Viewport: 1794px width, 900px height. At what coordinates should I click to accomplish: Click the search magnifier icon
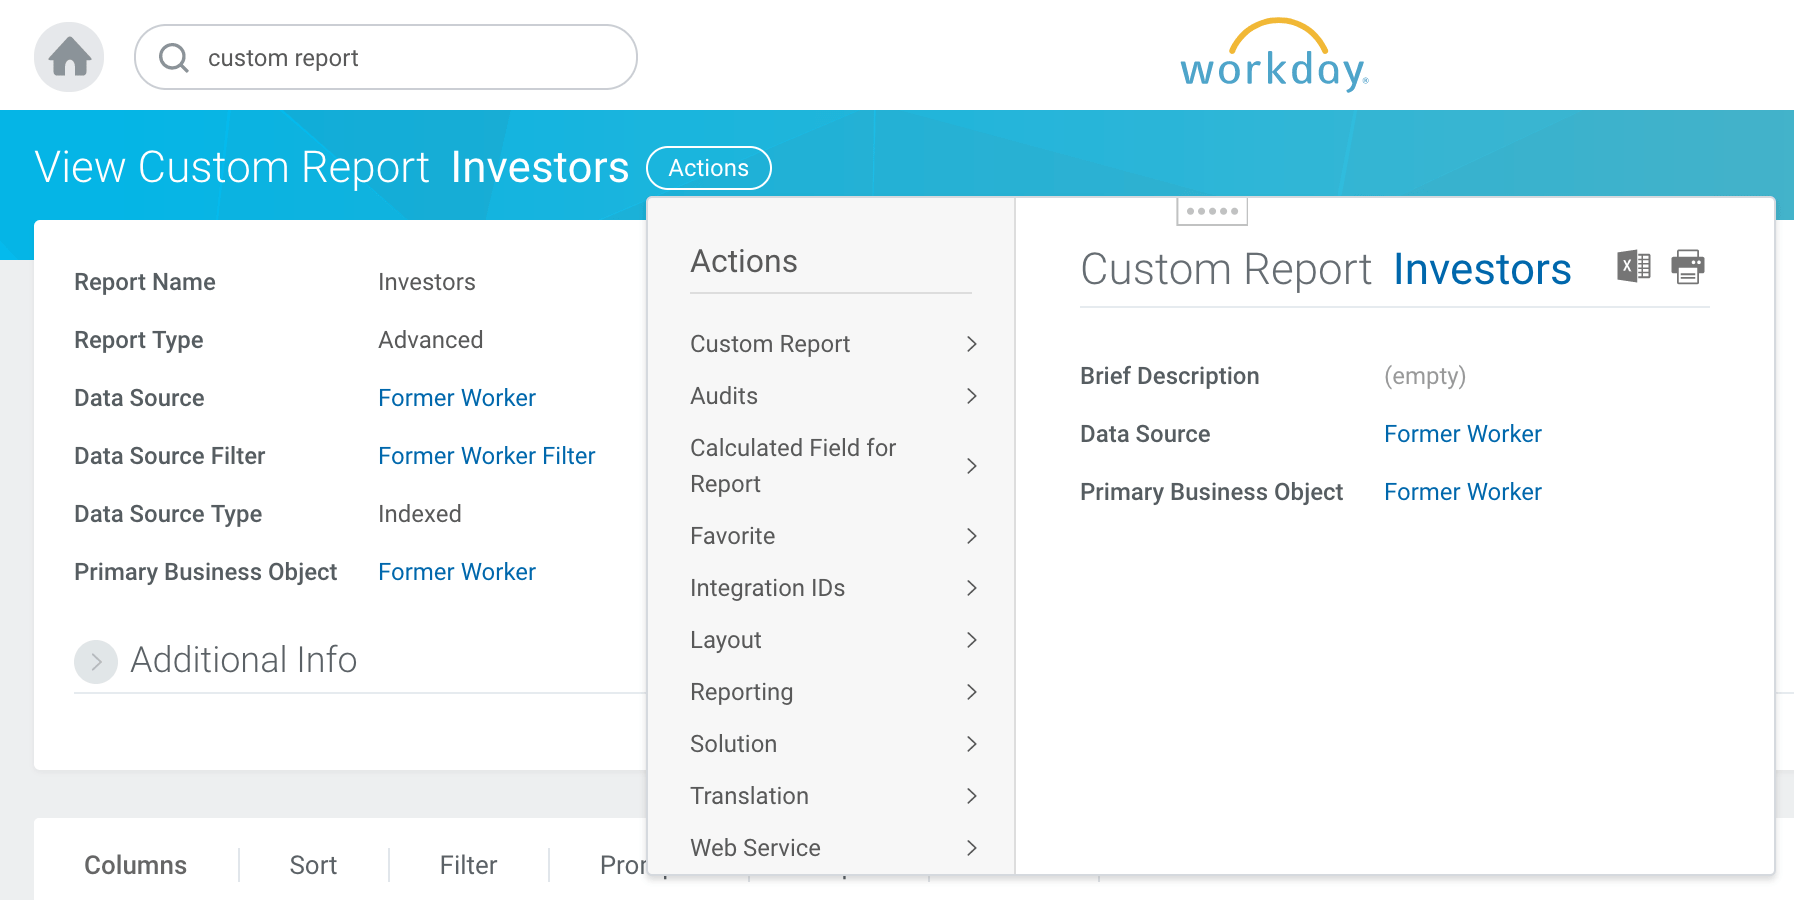tap(174, 58)
